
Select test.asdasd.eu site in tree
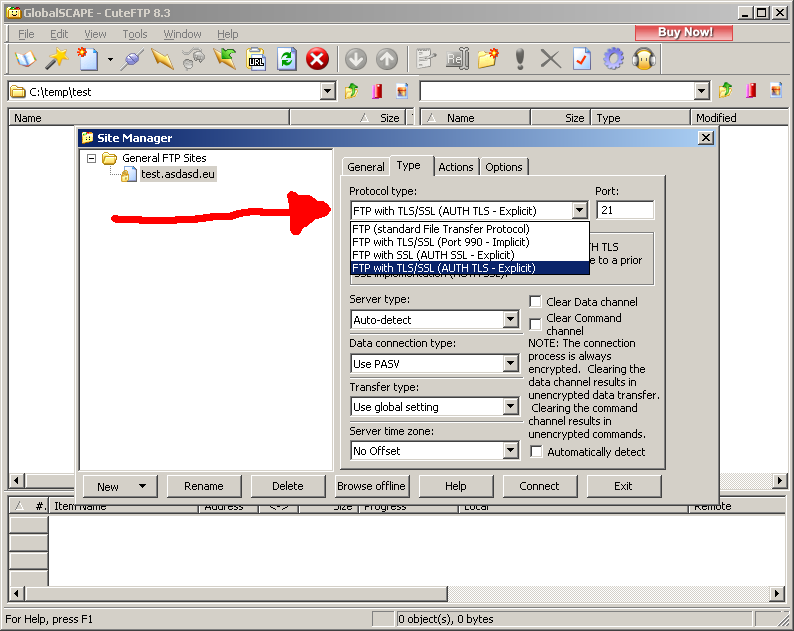pos(177,174)
